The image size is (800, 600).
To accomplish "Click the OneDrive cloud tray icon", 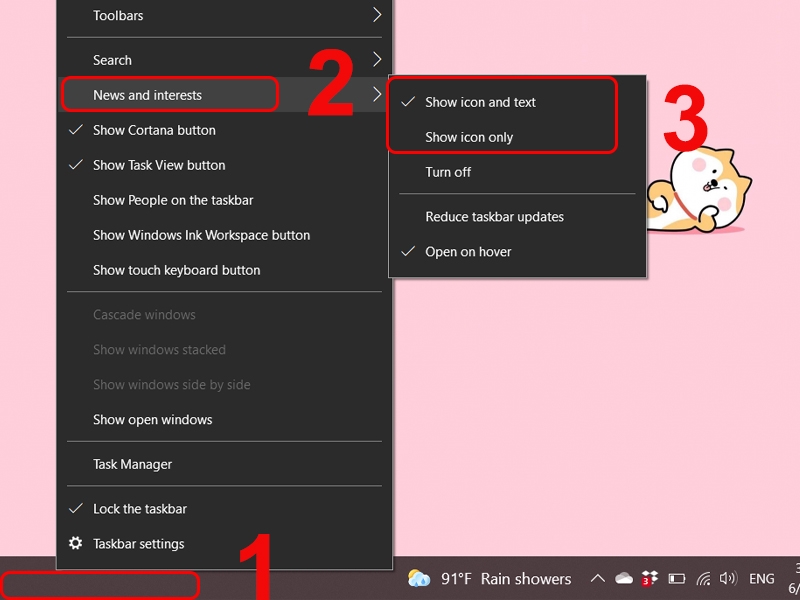I will coord(623,579).
